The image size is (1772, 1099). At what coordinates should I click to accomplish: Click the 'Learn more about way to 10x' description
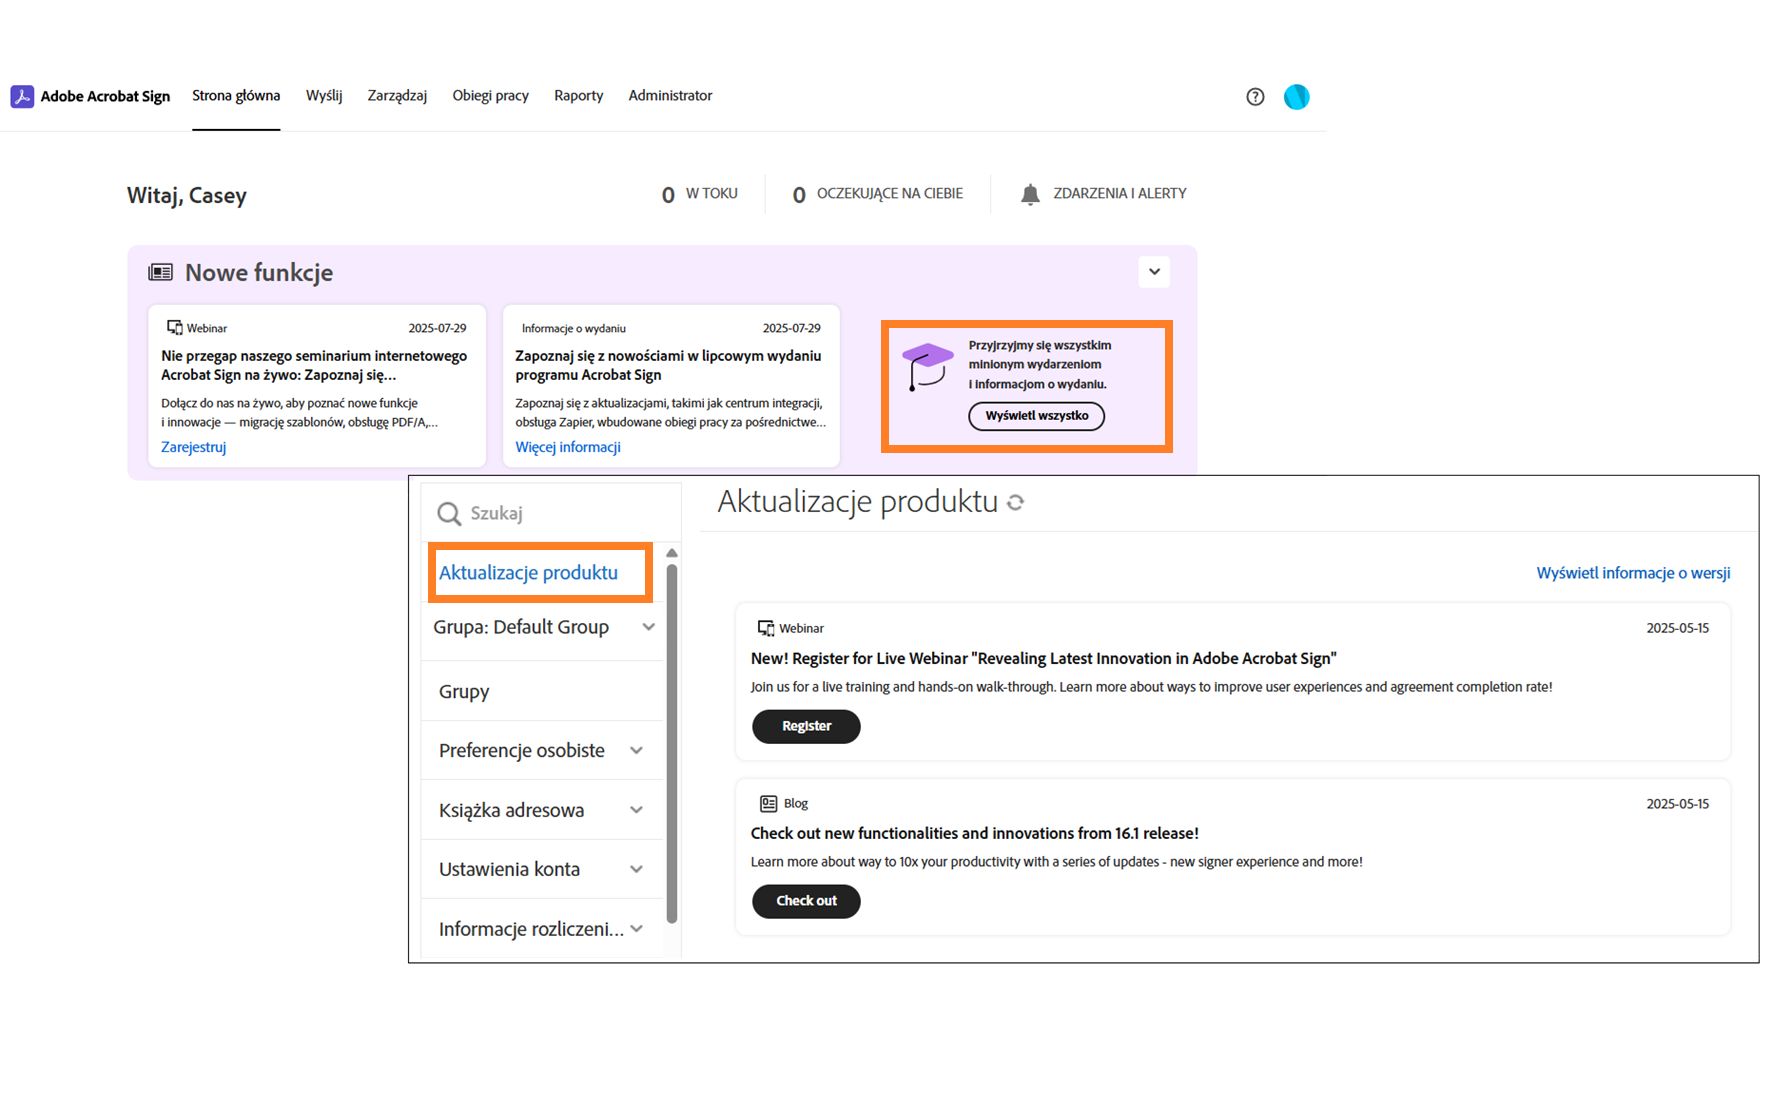1056,862
